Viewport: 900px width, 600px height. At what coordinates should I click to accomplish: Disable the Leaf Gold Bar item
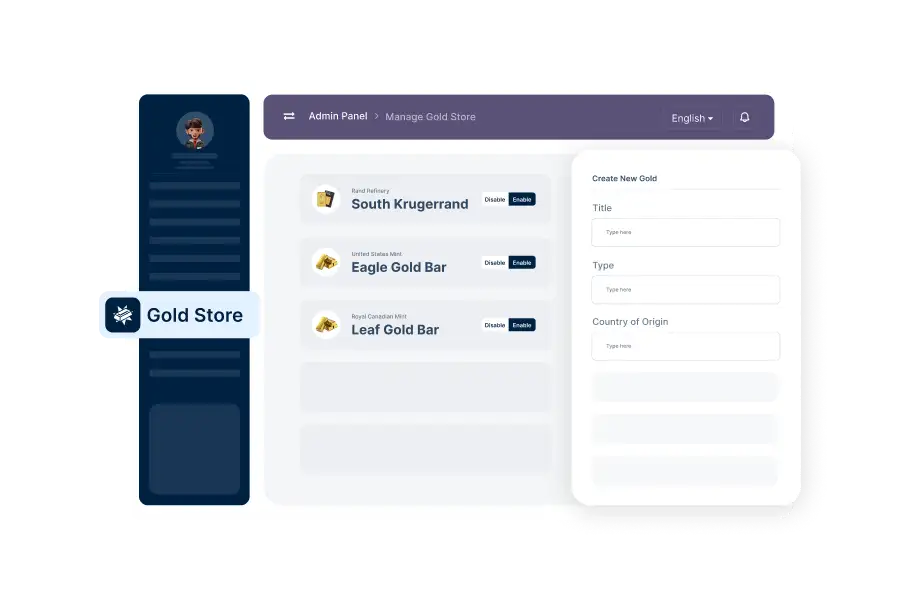(495, 325)
